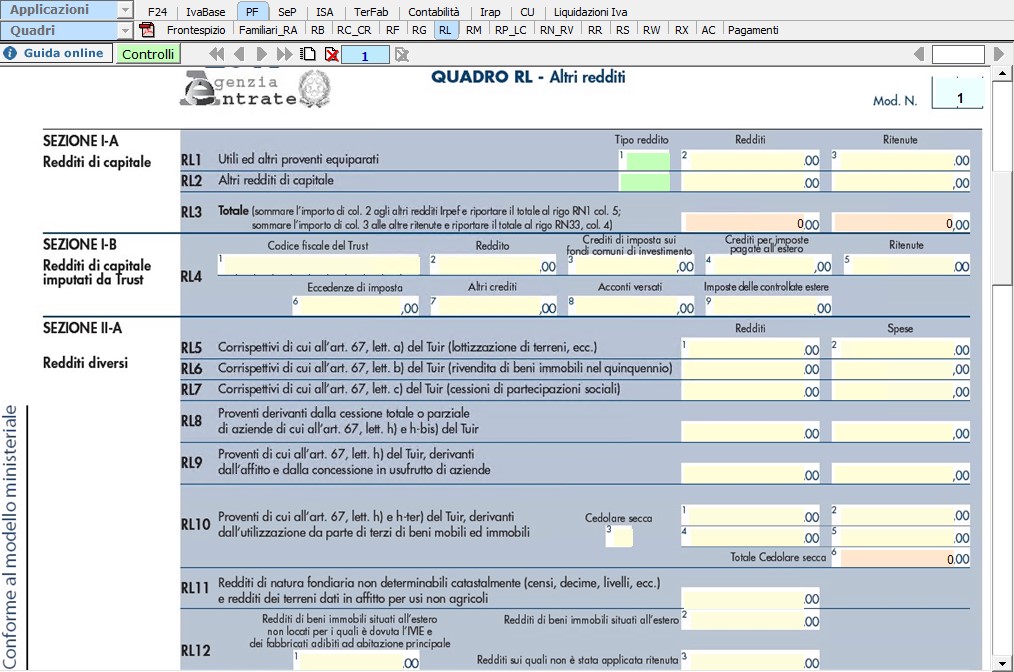Click the RL3 Totale redditi field
Image resolution: width=1014 pixels, height=672 pixels.
click(x=752, y=223)
